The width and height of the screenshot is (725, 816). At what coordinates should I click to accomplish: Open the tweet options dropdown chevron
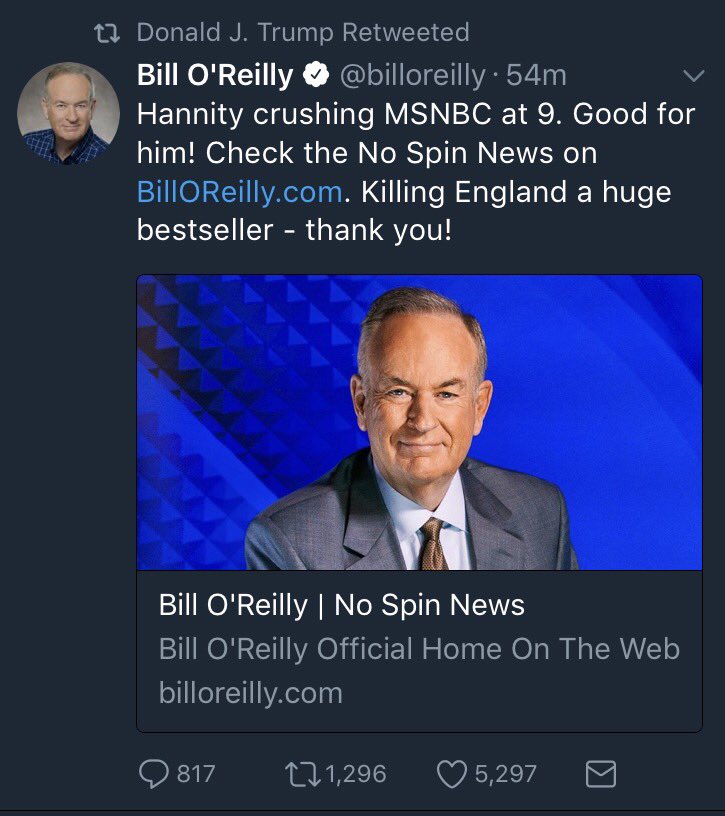tap(691, 76)
